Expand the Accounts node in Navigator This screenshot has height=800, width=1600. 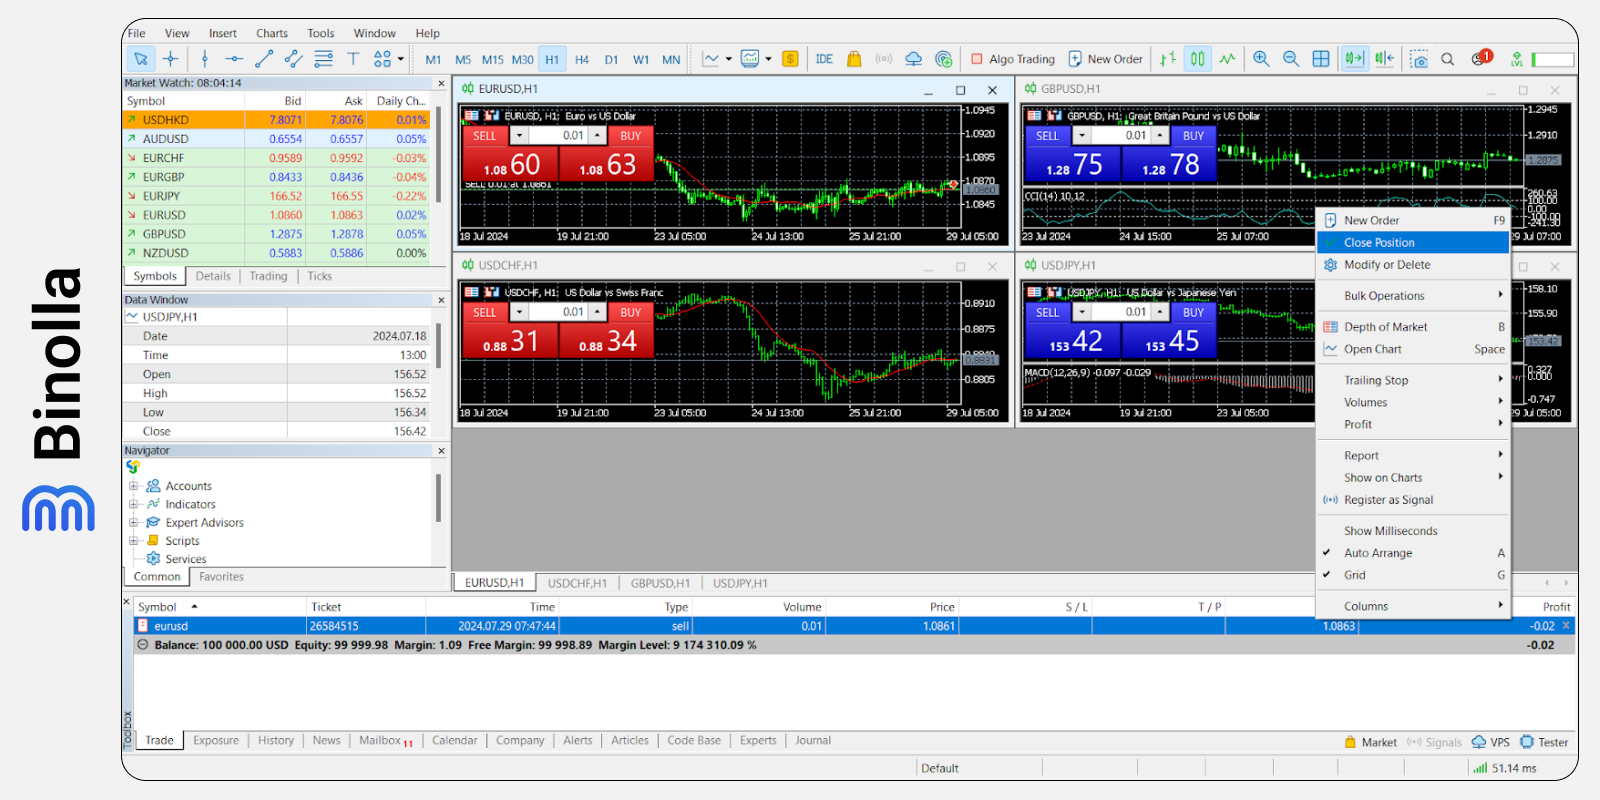click(133, 486)
